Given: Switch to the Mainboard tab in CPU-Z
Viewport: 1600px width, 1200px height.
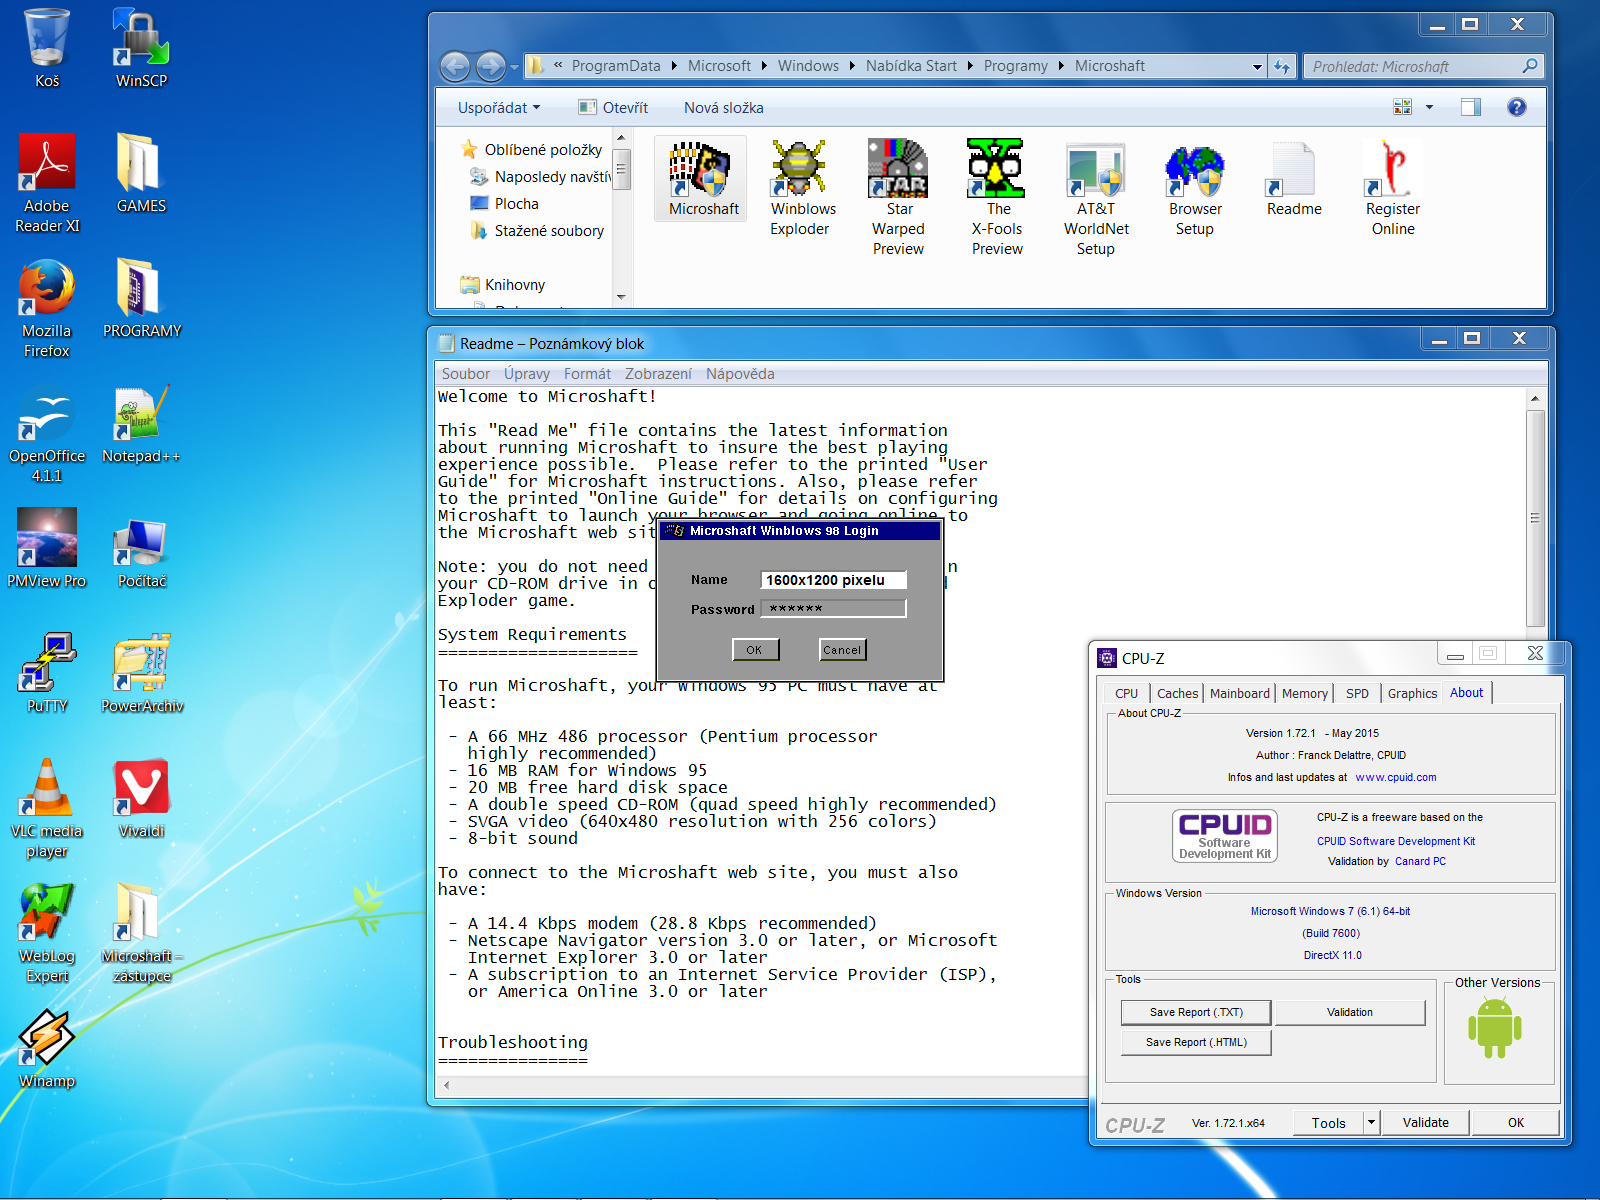Looking at the screenshot, I should click(1239, 693).
